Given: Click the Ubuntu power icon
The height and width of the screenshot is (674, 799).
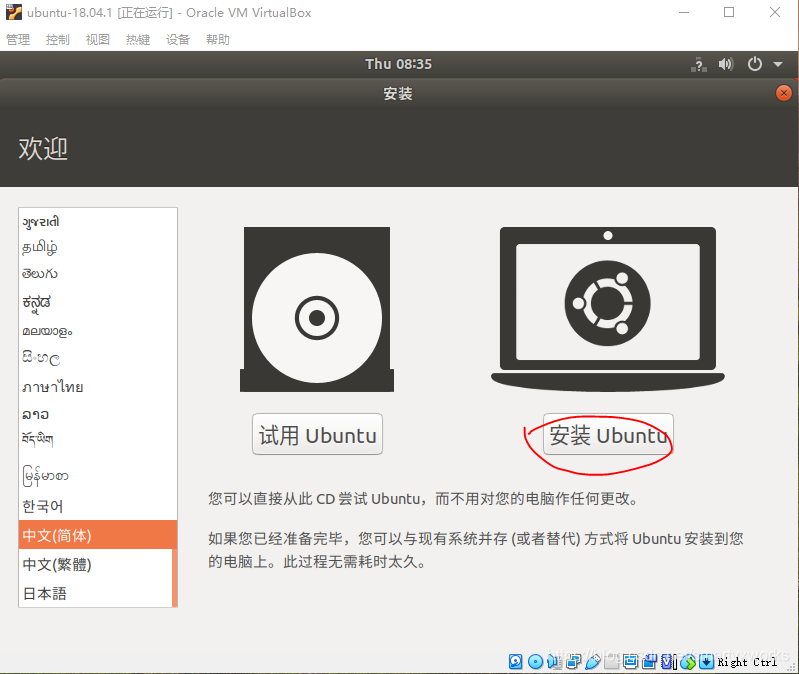Looking at the screenshot, I should point(755,64).
